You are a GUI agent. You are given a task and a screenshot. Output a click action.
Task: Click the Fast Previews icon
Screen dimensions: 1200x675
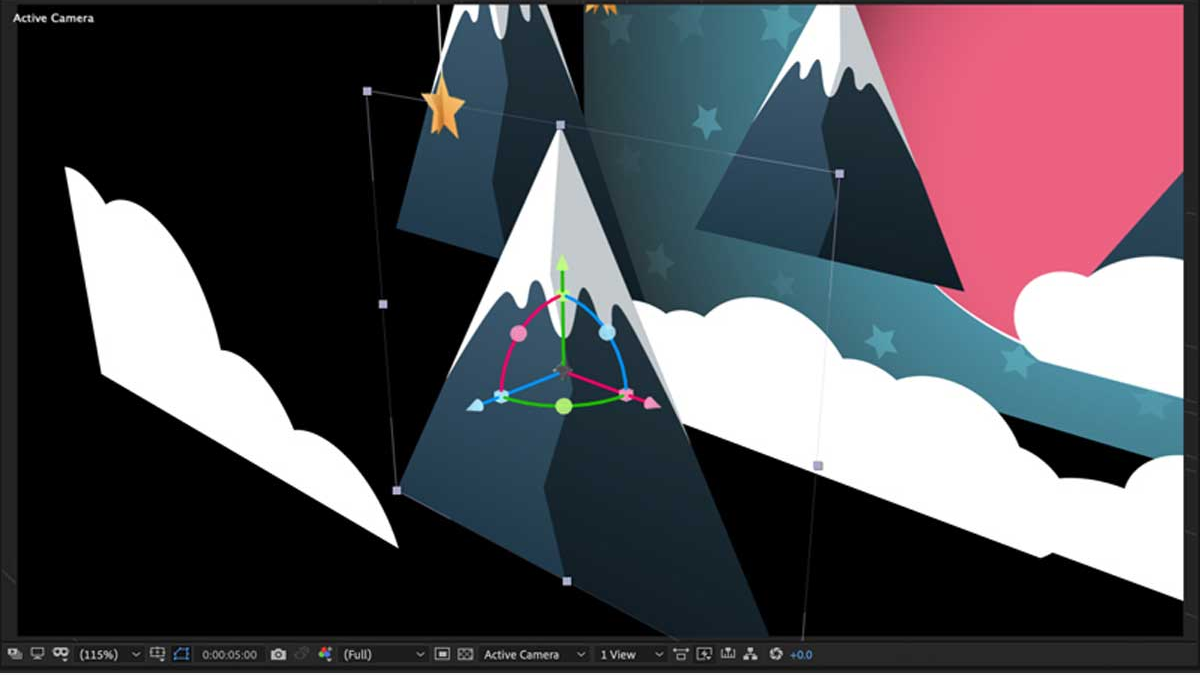(704, 654)
